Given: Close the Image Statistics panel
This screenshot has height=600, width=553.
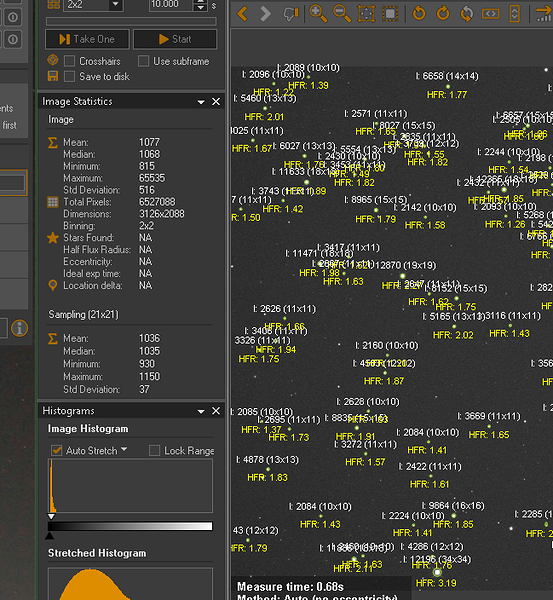Looking at the screenshot, I should click(216, 101).
